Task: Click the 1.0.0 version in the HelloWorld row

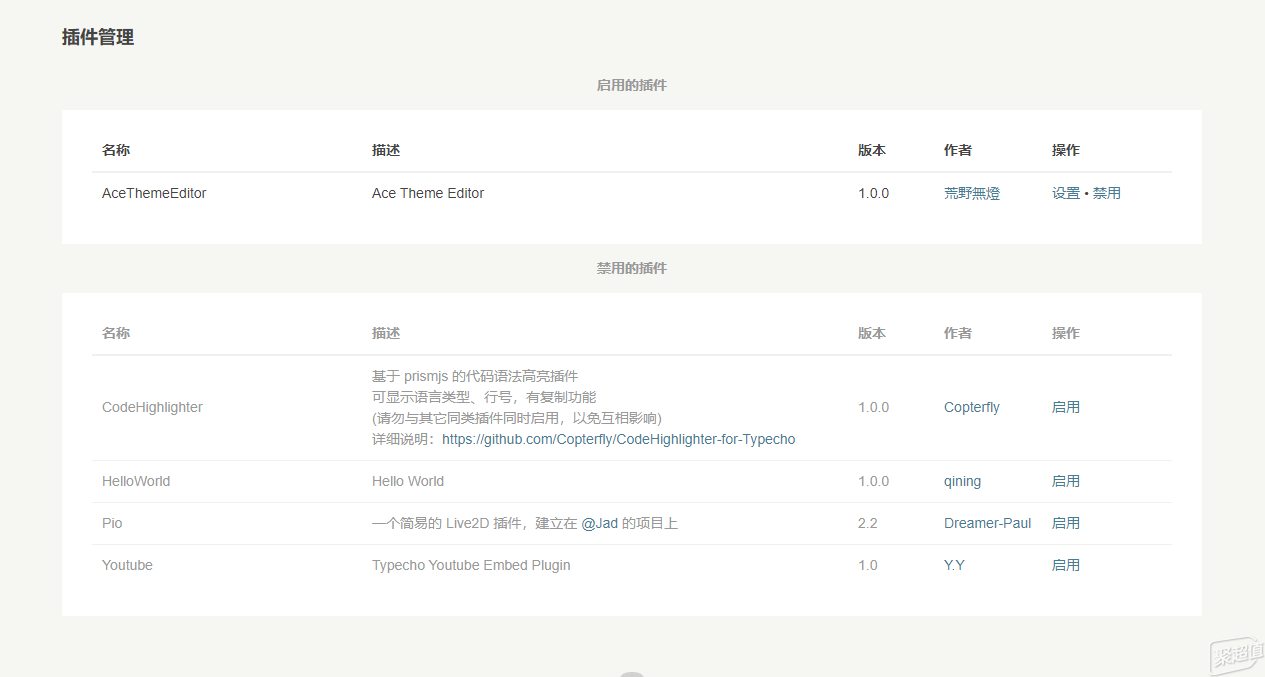Action: pos(873,481)
